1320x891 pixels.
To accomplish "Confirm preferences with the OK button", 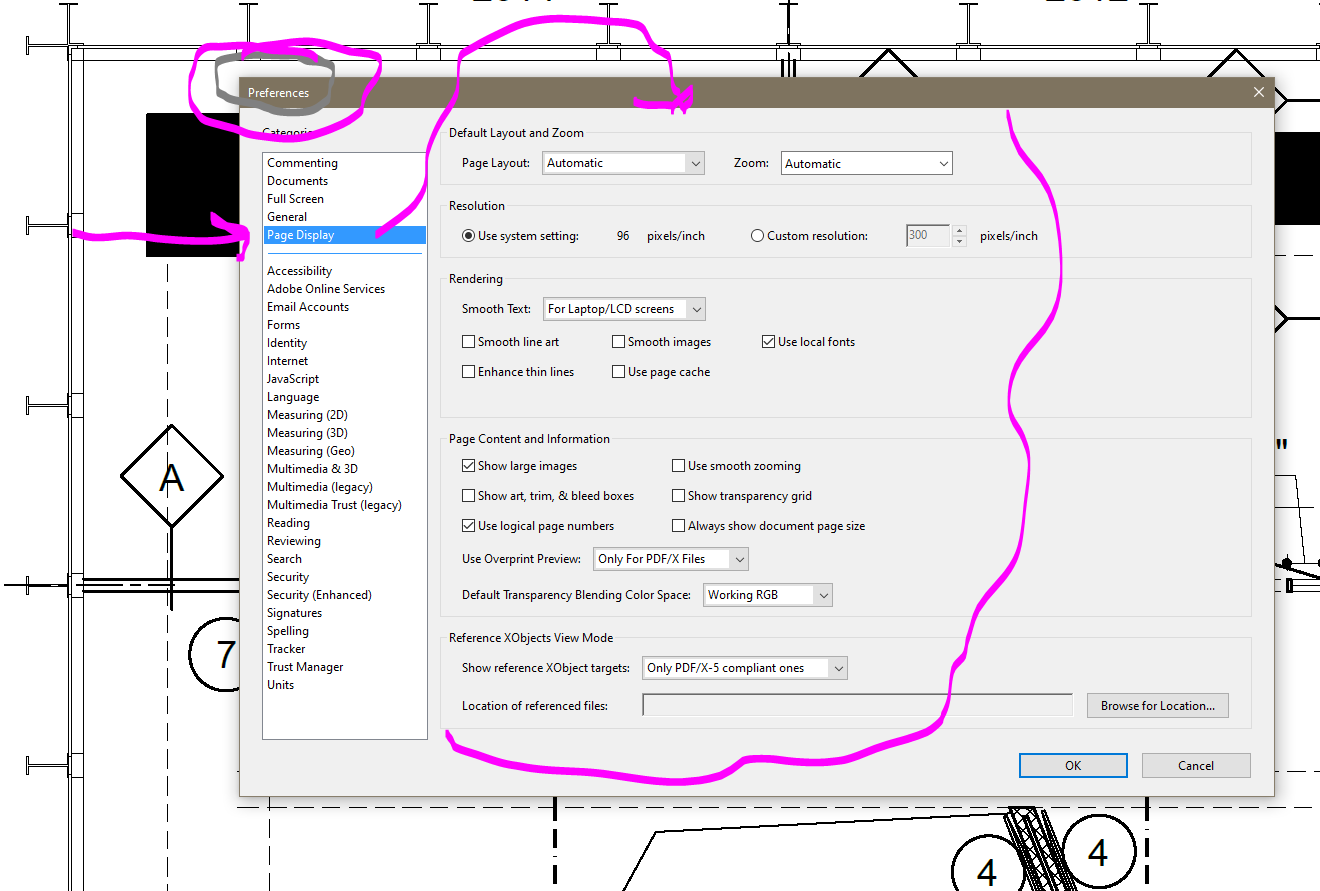I will (1073, 765).
